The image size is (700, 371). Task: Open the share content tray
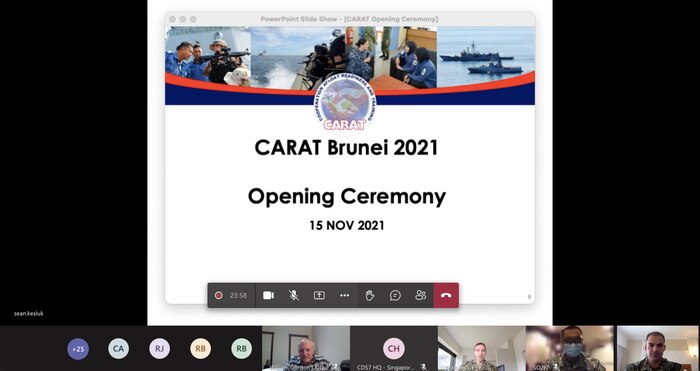(319, 296)
